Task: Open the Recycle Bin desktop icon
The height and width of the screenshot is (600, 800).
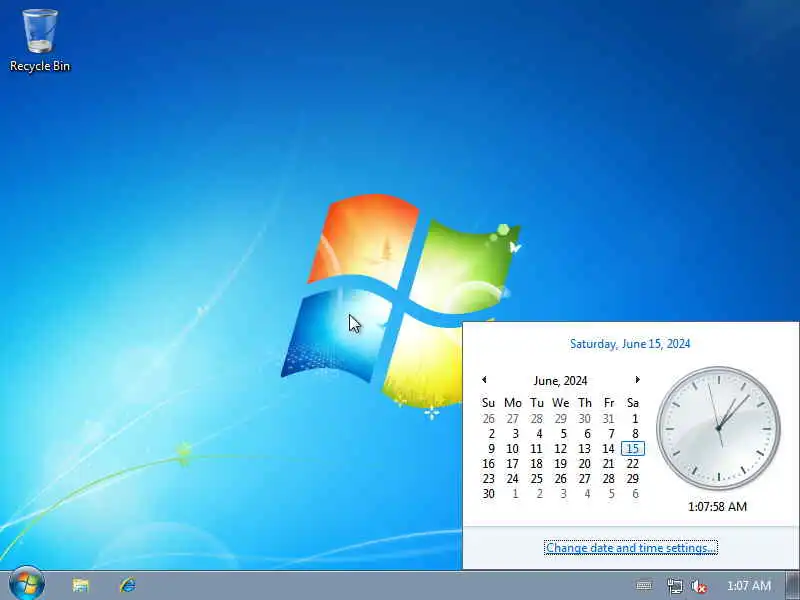Action: (40, 41)
